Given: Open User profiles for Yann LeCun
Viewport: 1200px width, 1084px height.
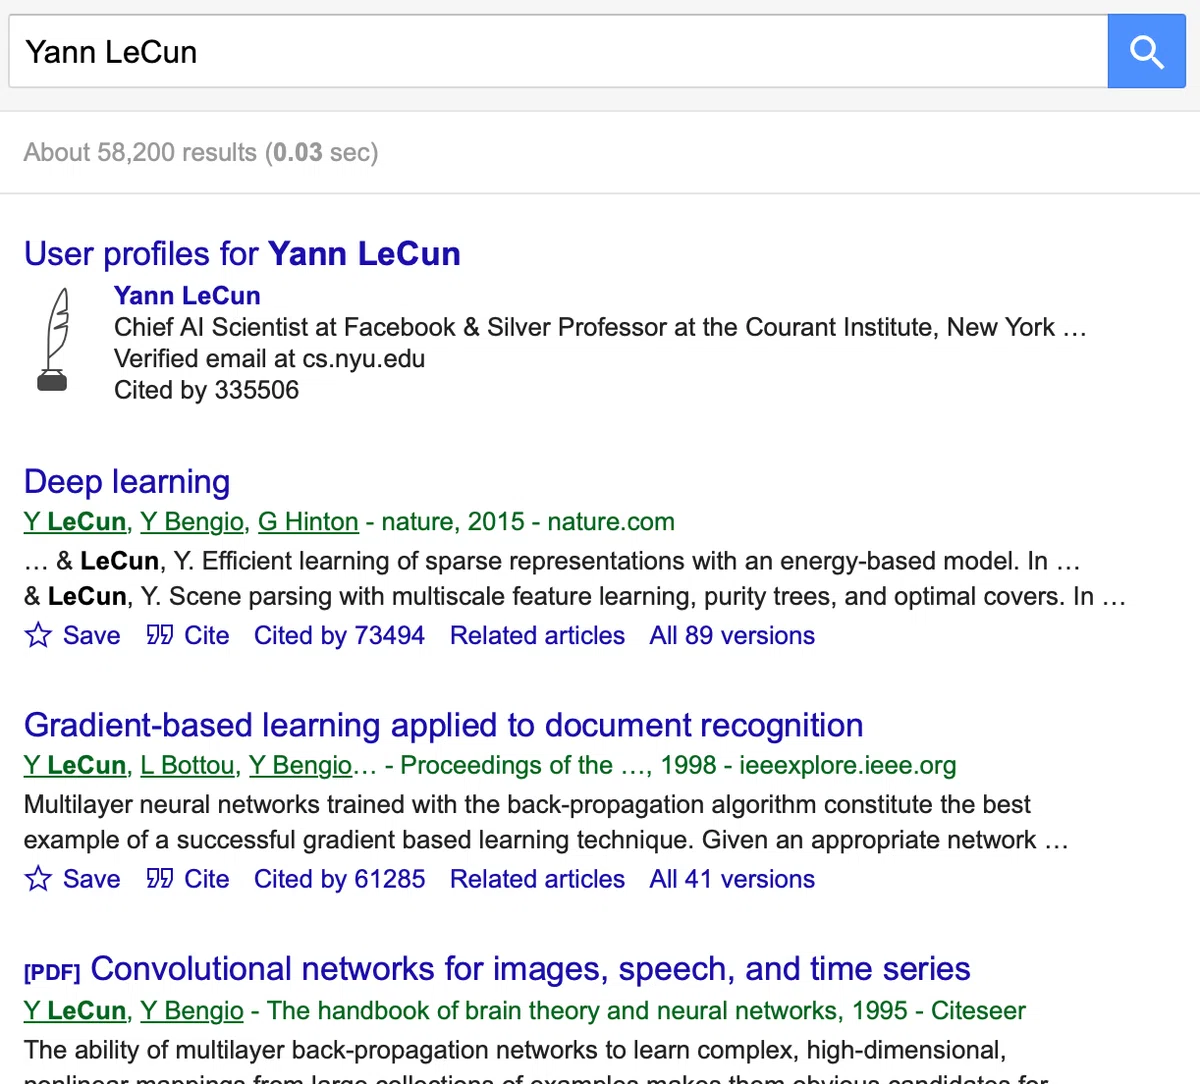Looking at the screenshot, I should (x=242, y=254).
